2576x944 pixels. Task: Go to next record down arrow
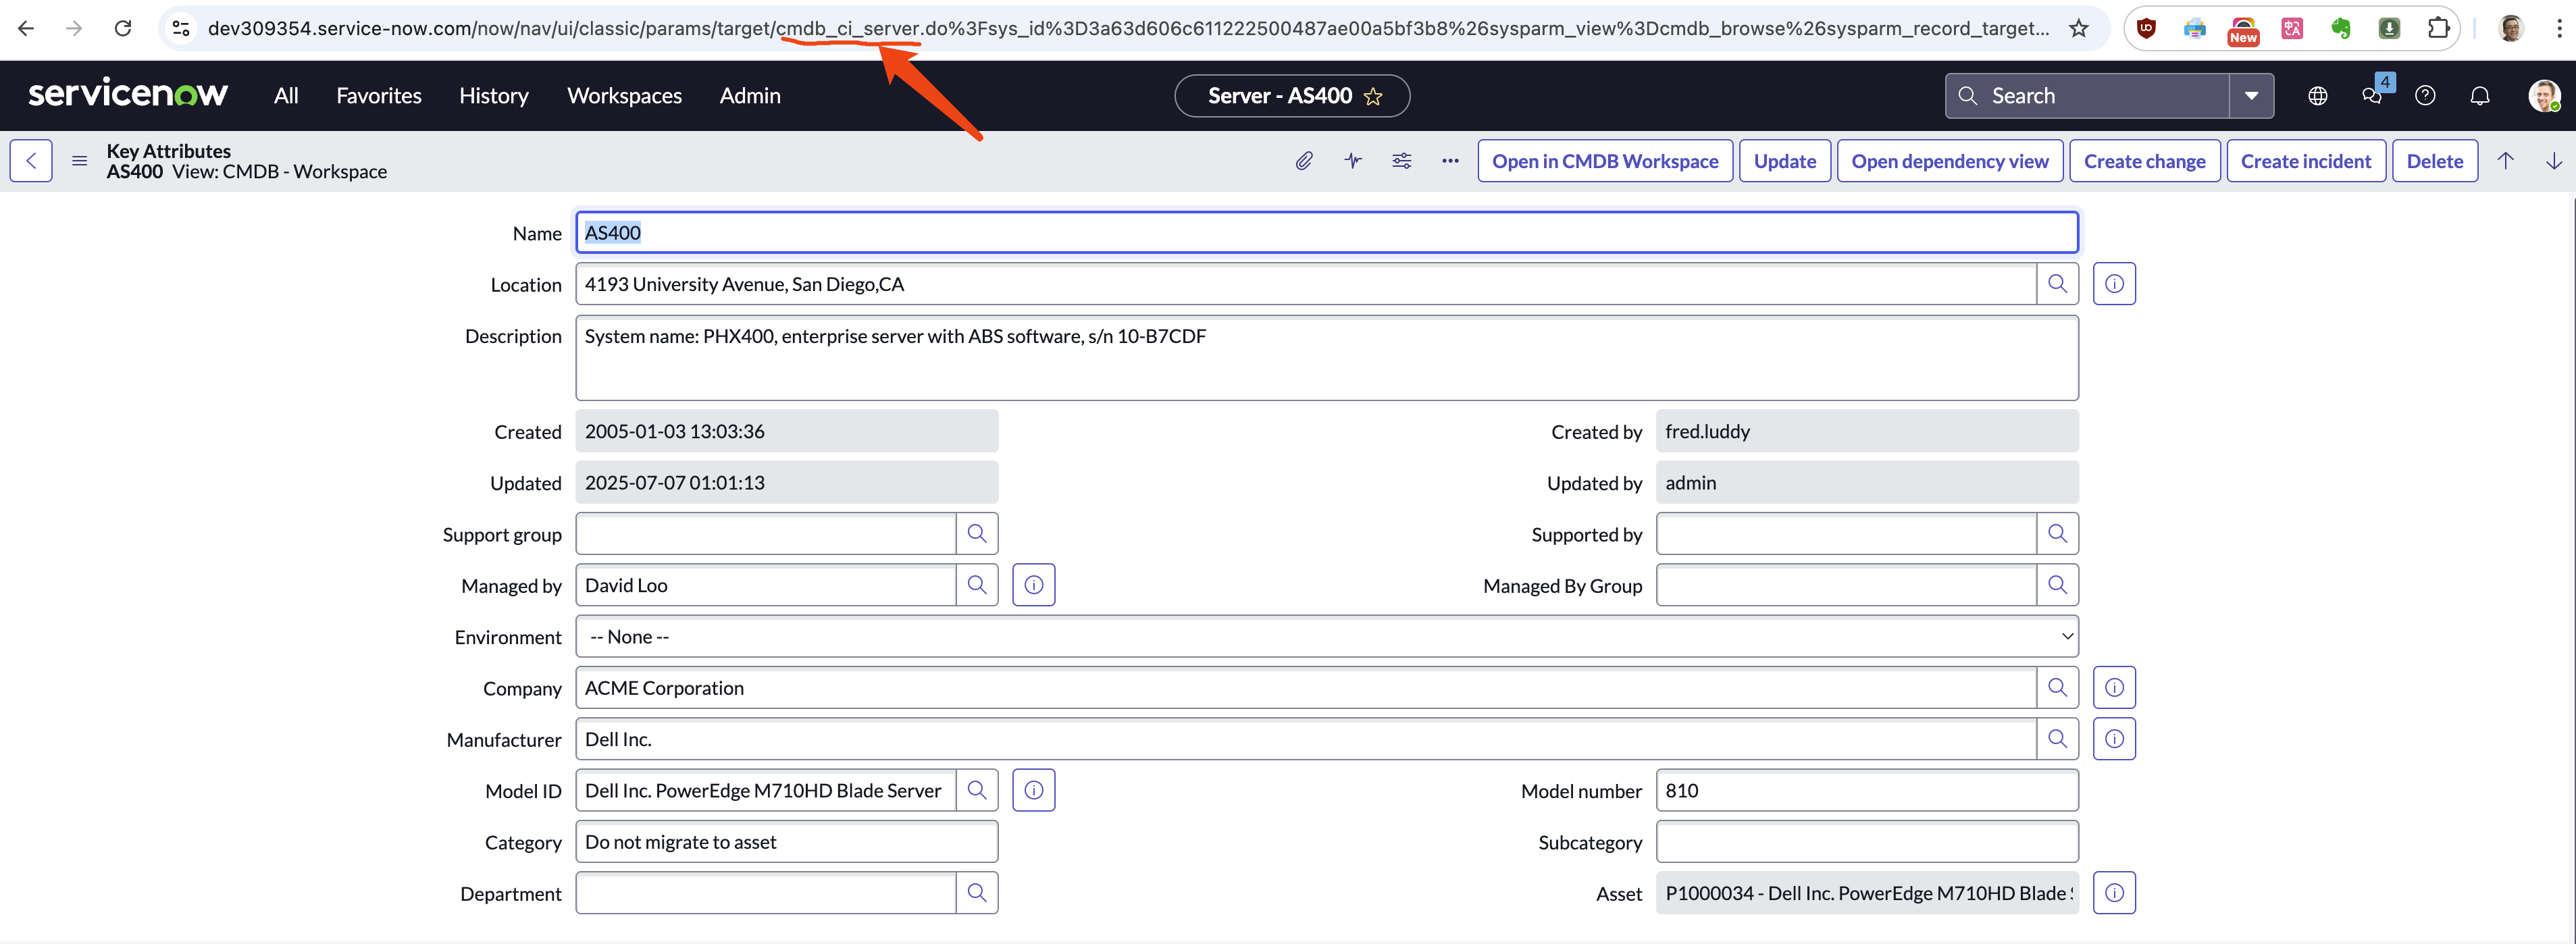(x=2553, y=161)
